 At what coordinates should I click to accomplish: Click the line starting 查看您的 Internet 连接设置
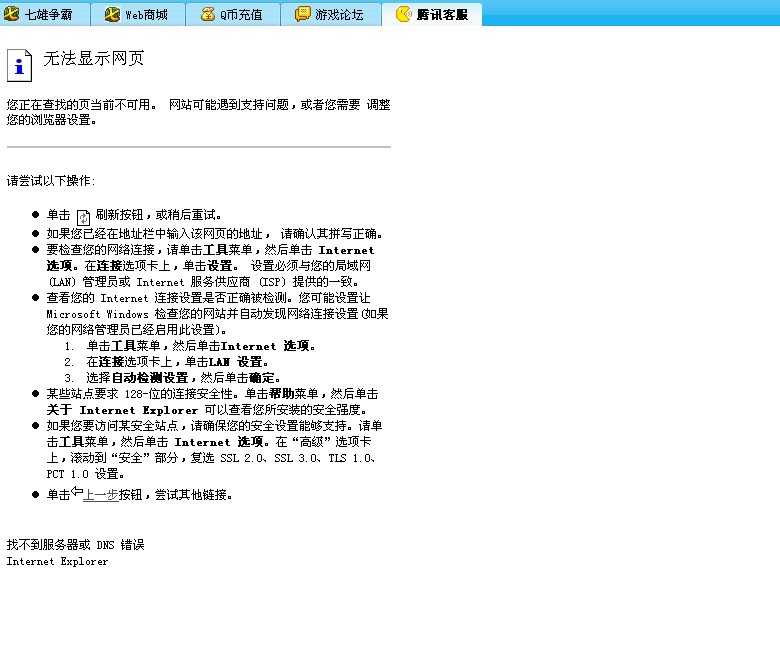pyautogui.click(x=208, y=298)
